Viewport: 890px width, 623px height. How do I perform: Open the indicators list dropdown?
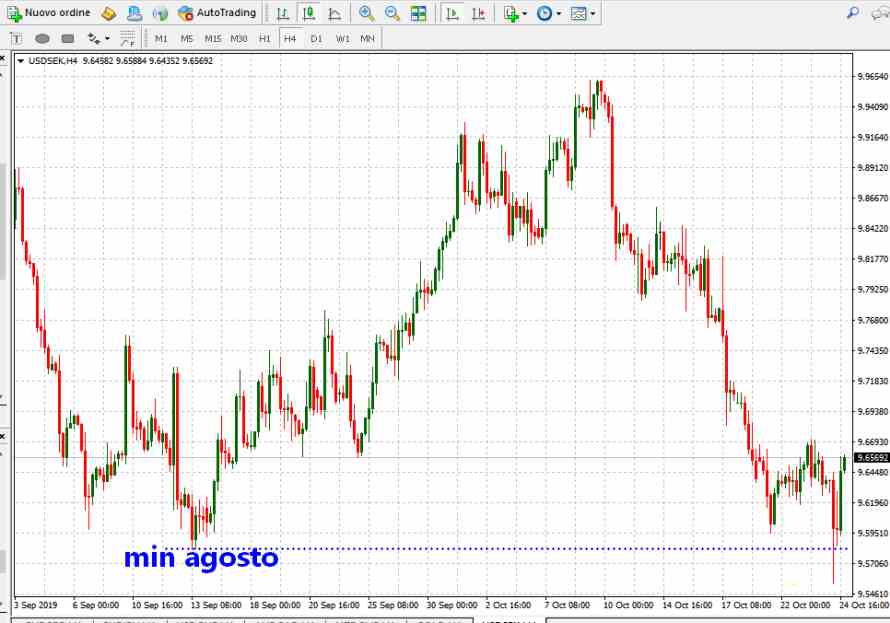point(514,13)
